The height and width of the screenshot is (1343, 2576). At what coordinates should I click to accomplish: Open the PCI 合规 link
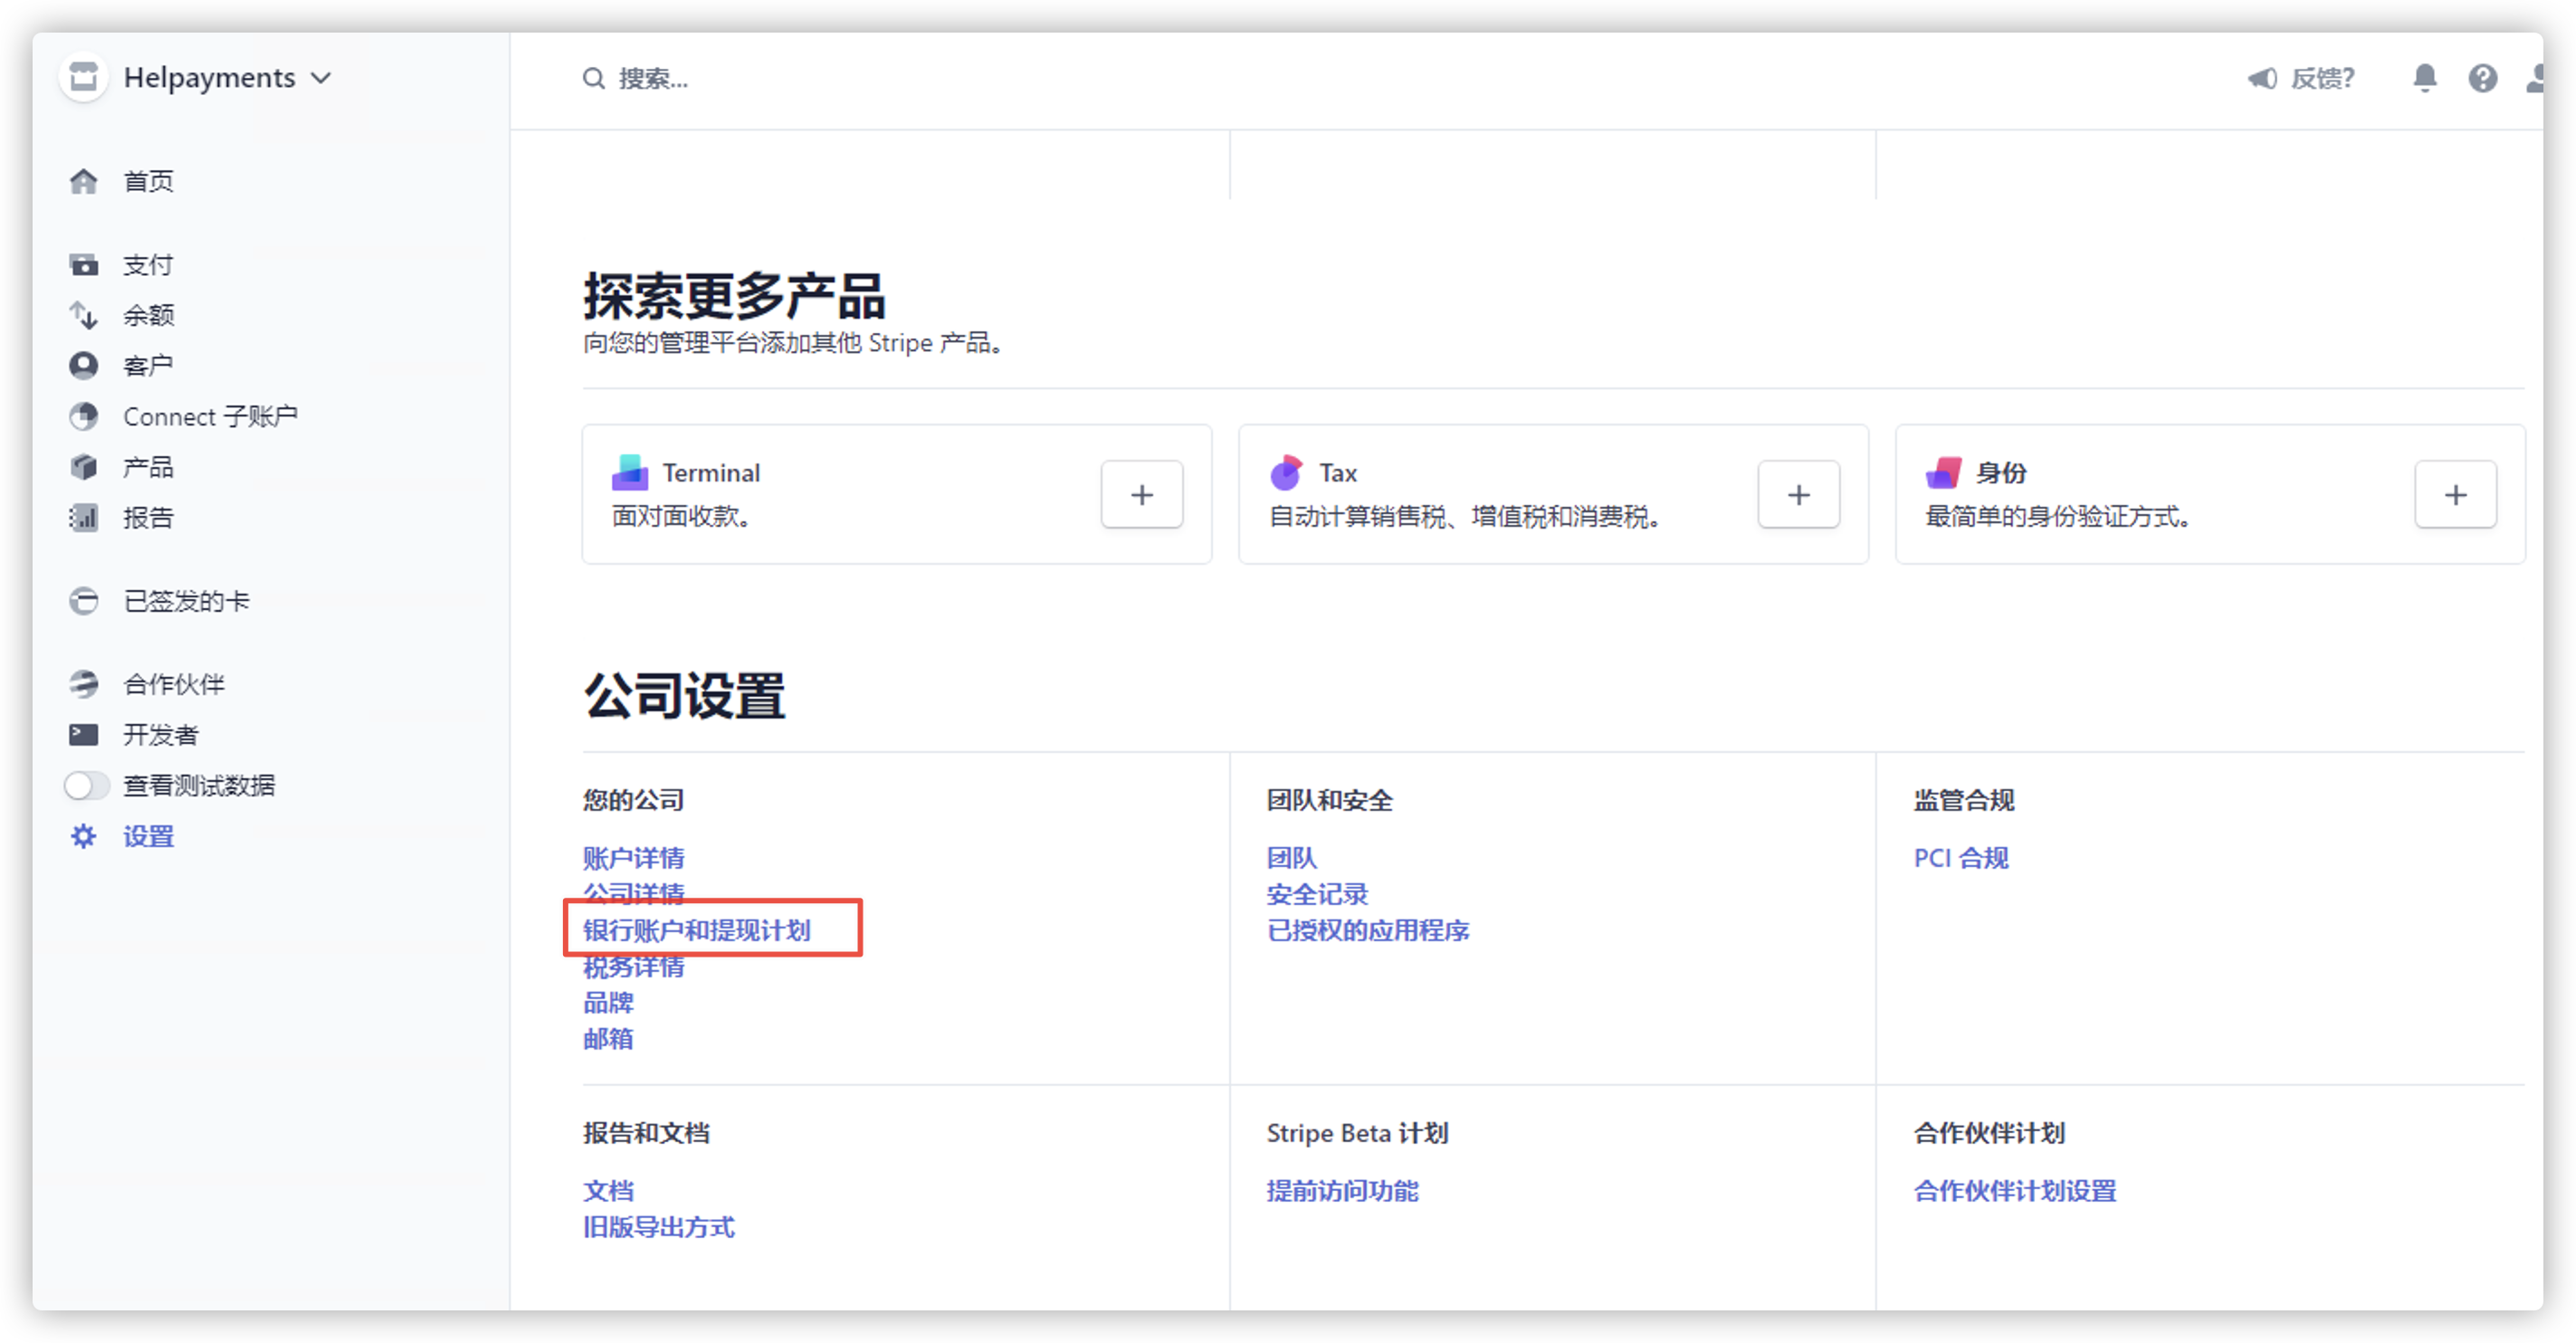point(1960,857)
